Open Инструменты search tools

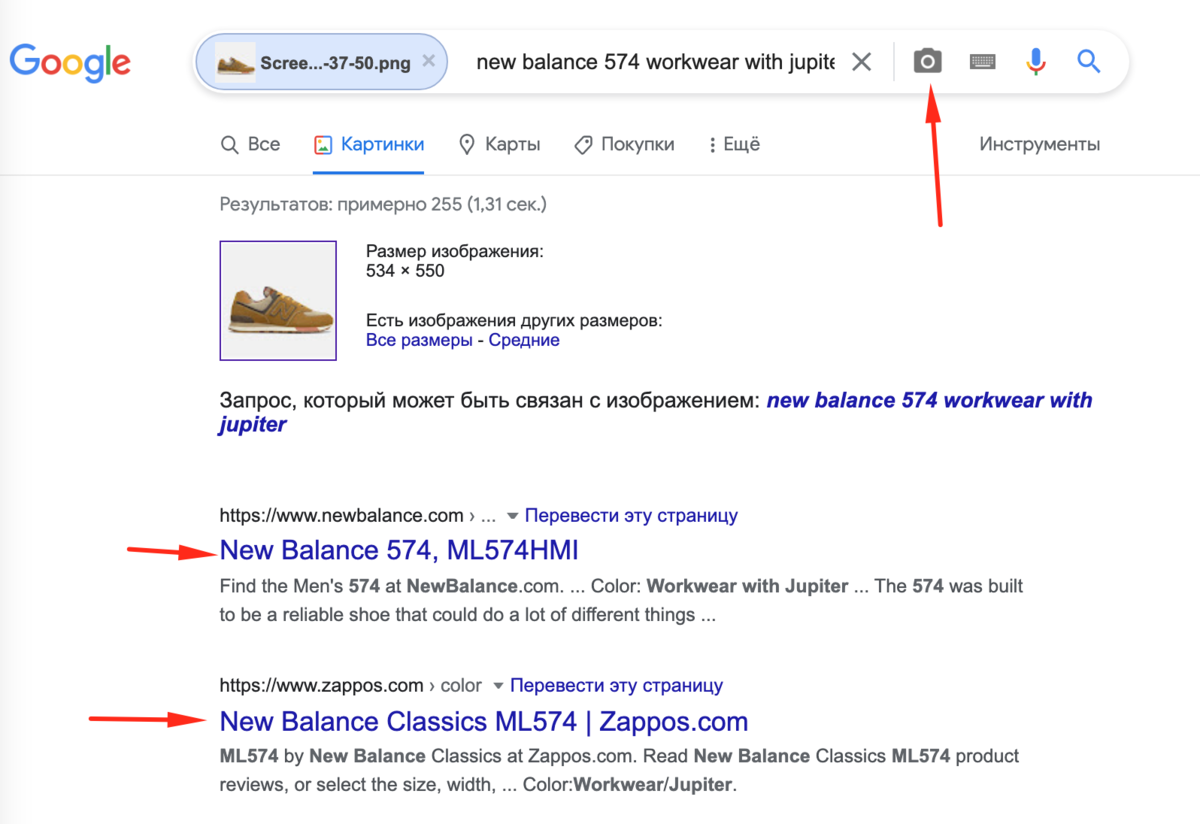(x=1040, y=144)
